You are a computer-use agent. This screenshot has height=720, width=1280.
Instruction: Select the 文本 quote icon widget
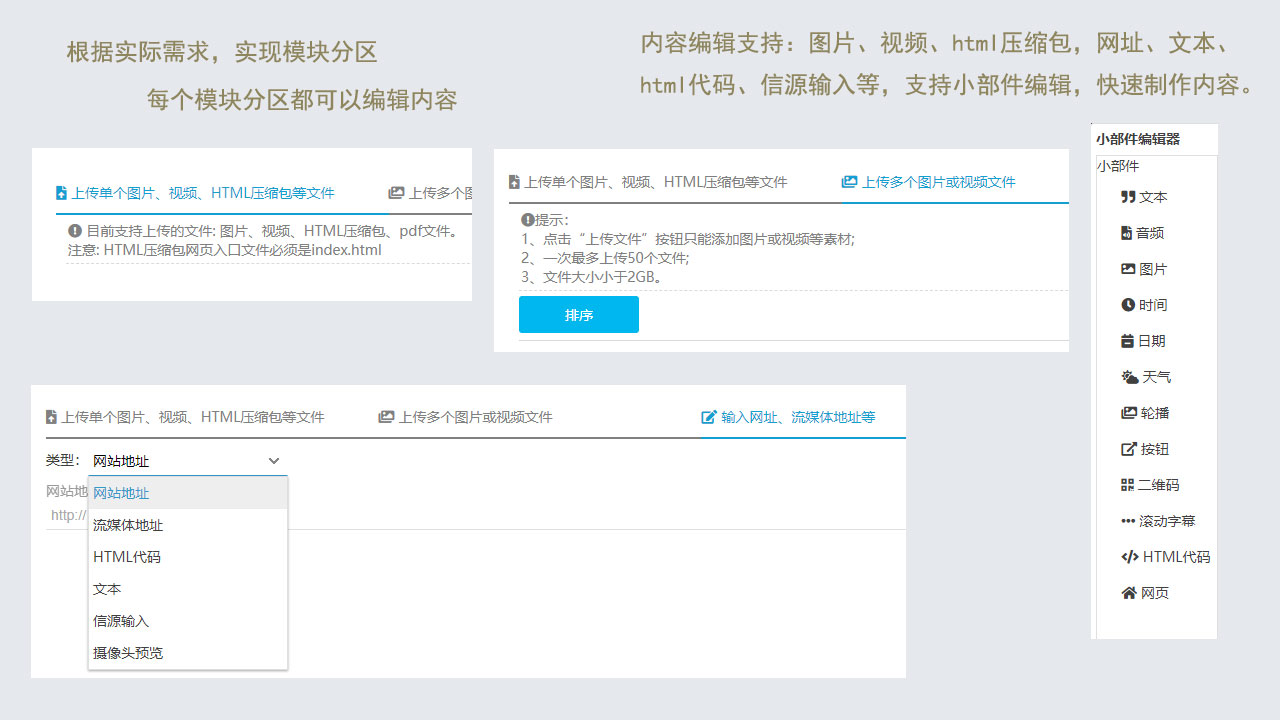click(x=1128, y=197)
